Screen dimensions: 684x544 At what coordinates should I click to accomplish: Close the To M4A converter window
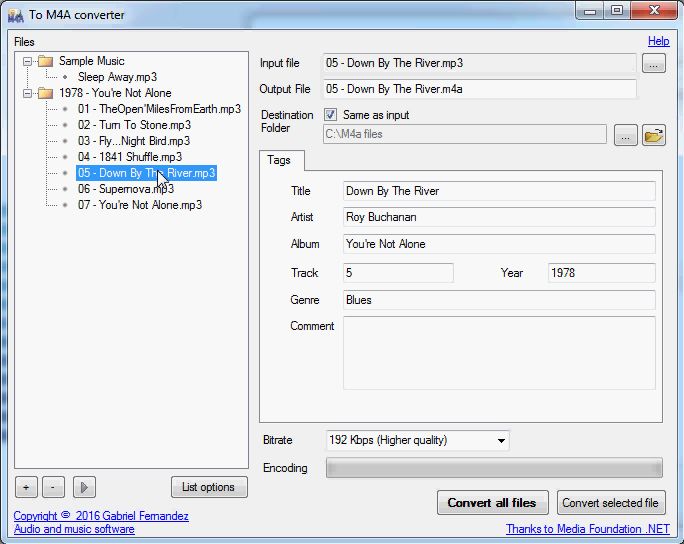click(x=654, y=10)
